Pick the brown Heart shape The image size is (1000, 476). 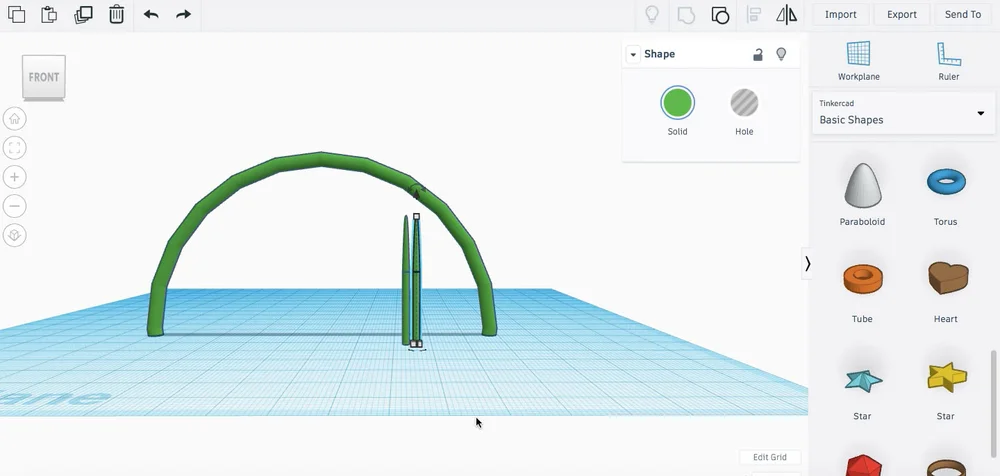(948, 278)
